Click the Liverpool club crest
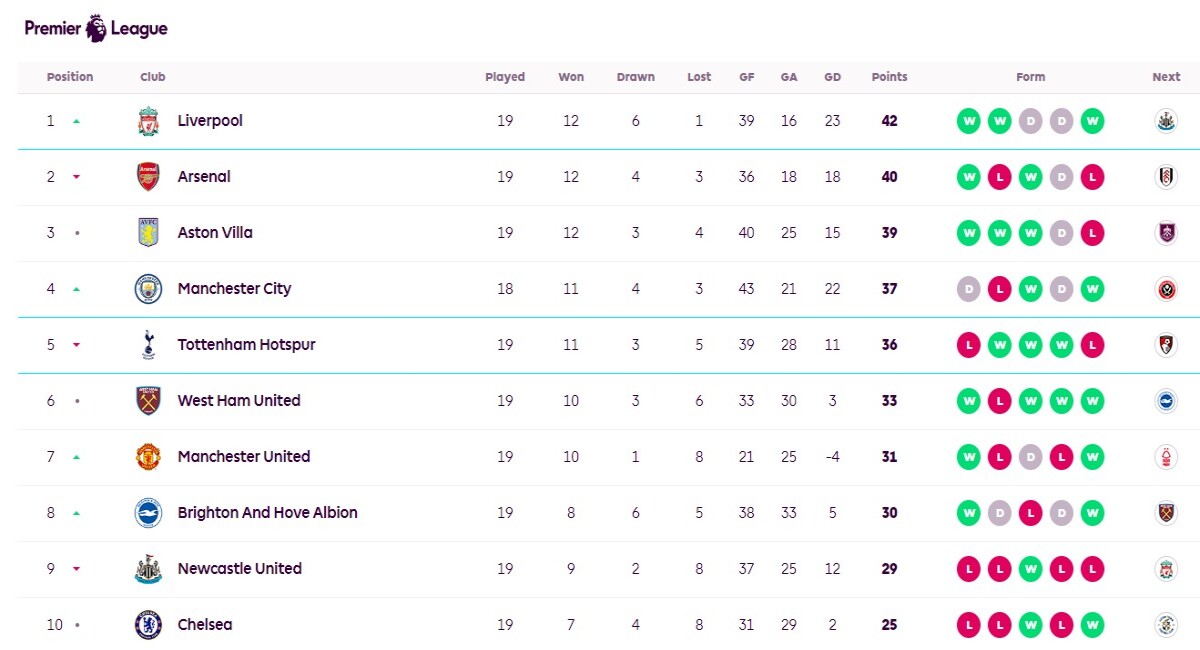This screenshot has width=1200, height=650. point(148,121)
